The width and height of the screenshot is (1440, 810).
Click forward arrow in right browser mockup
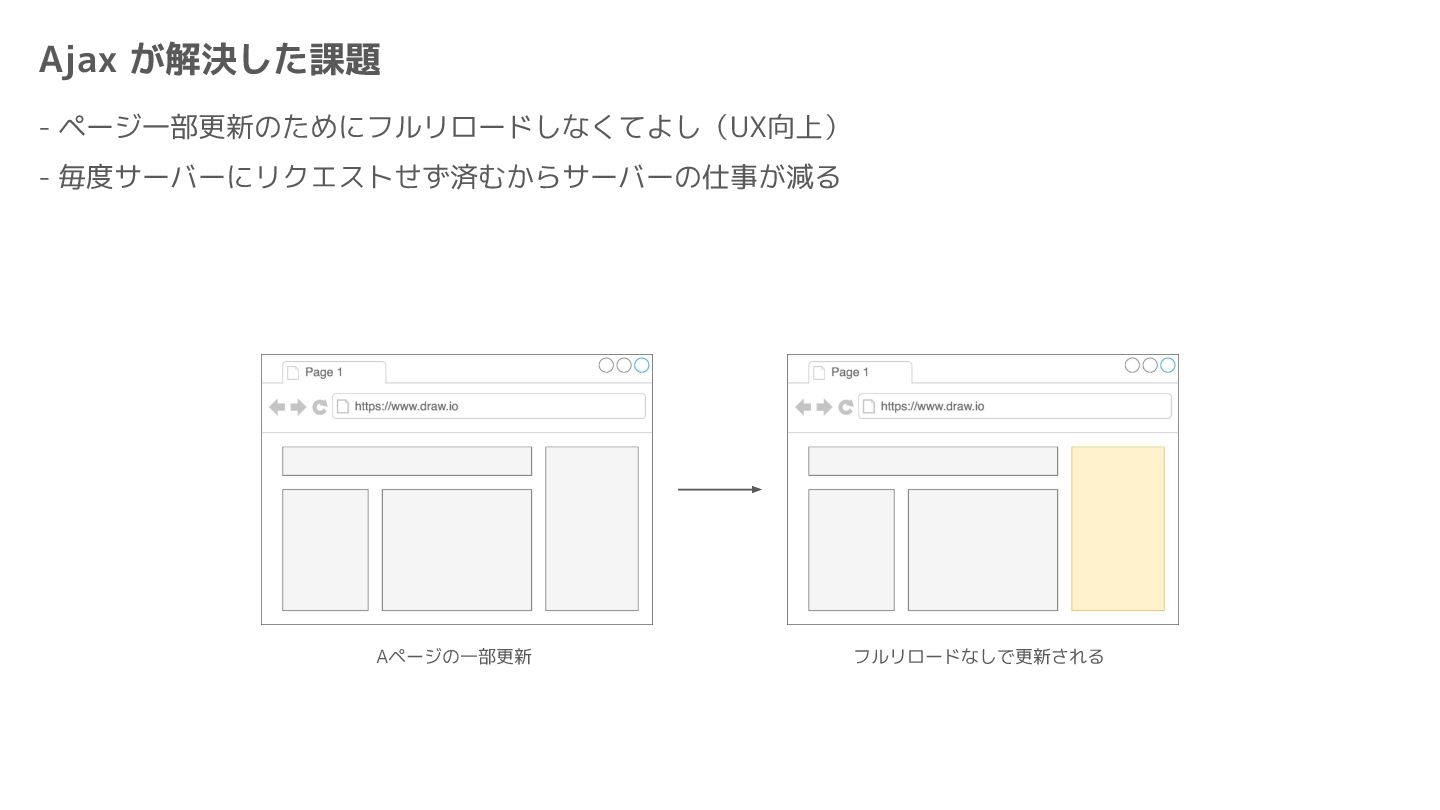[824, 407]
